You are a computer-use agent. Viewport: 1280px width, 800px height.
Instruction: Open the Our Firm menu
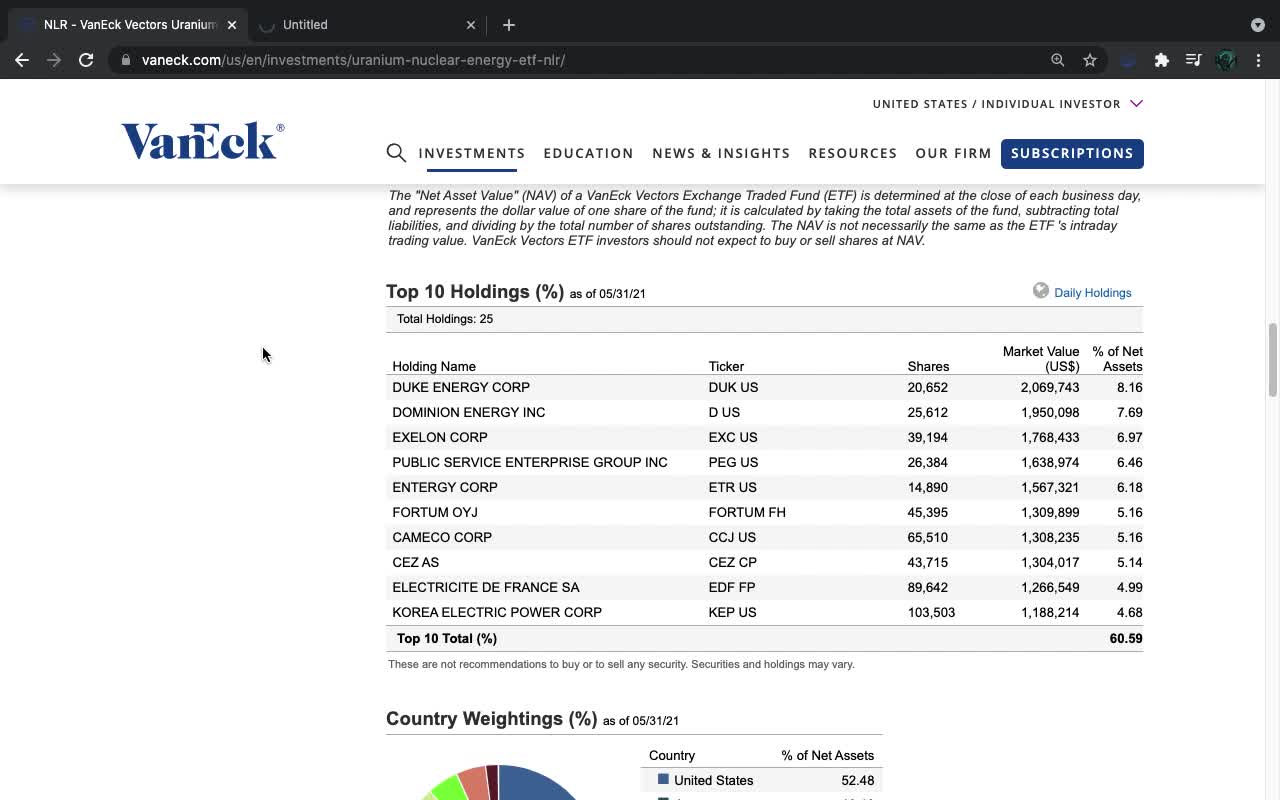click(953, 153)
